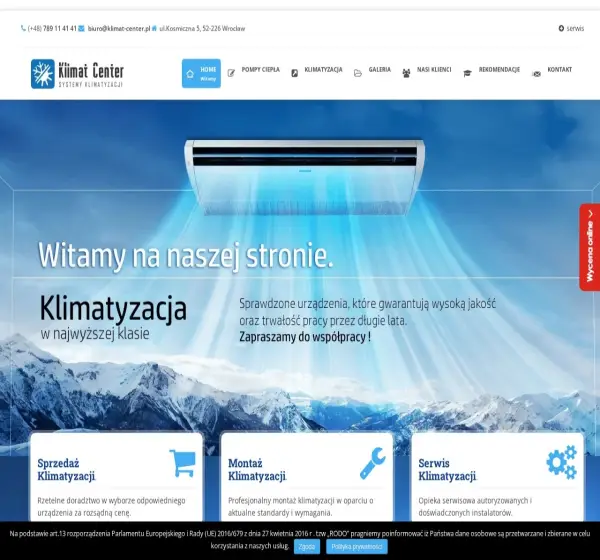Click the graduation cap icon beside Rekomendacje
This screenshot has height=560, width=600.
pos(467,73)
